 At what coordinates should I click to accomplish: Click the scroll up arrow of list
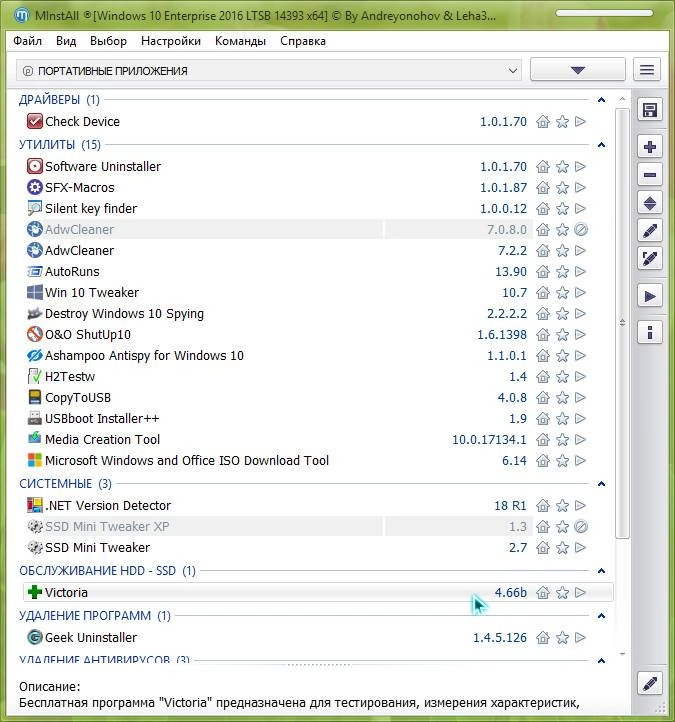(x=622, y=99)
